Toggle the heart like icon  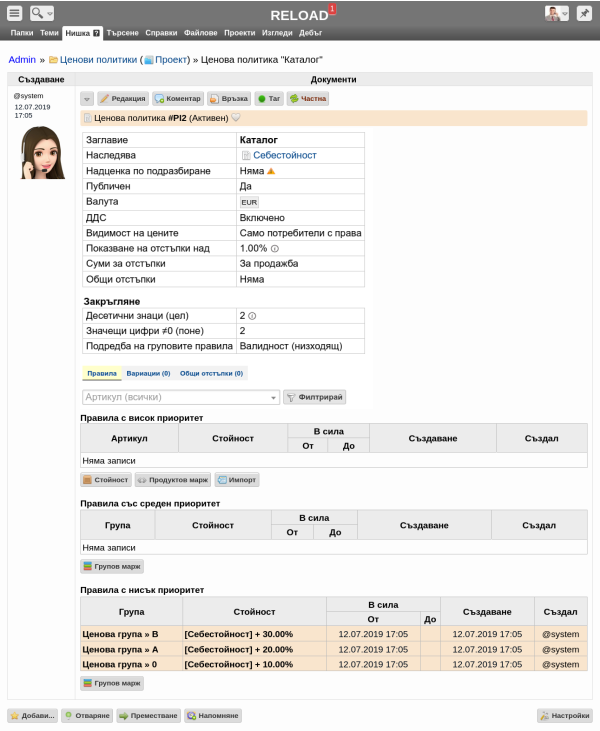236,117
